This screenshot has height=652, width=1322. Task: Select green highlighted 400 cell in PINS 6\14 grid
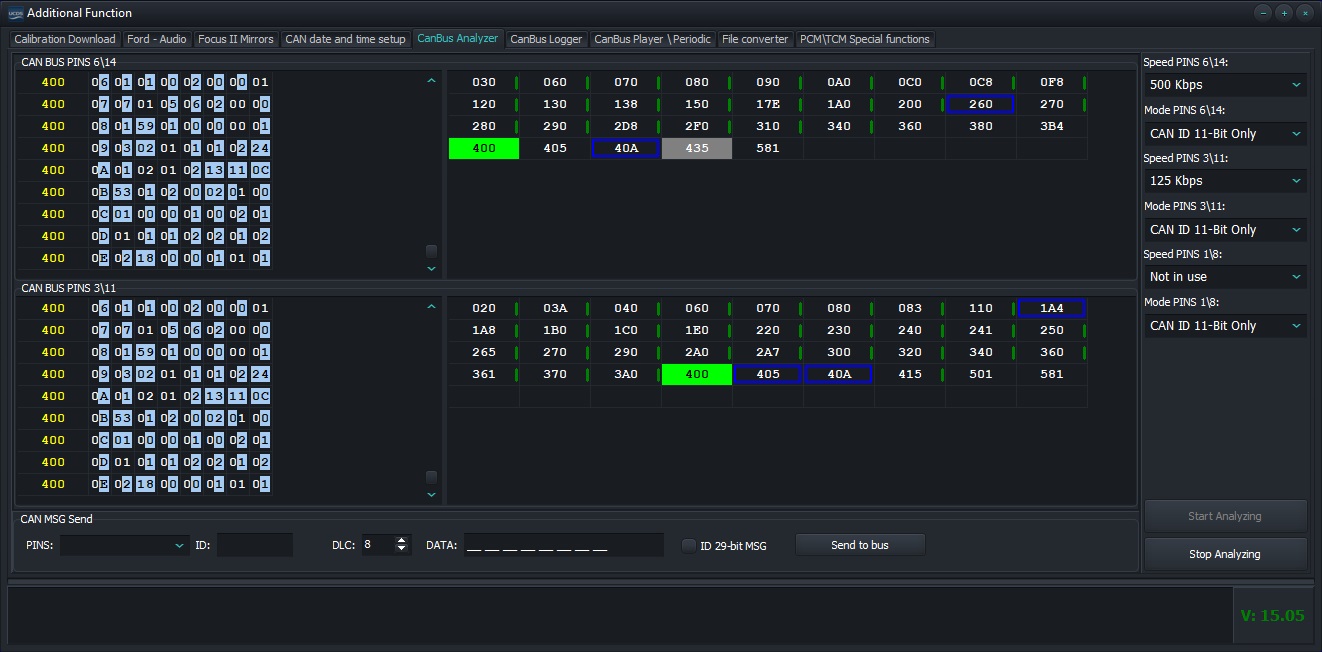point(484,148)
